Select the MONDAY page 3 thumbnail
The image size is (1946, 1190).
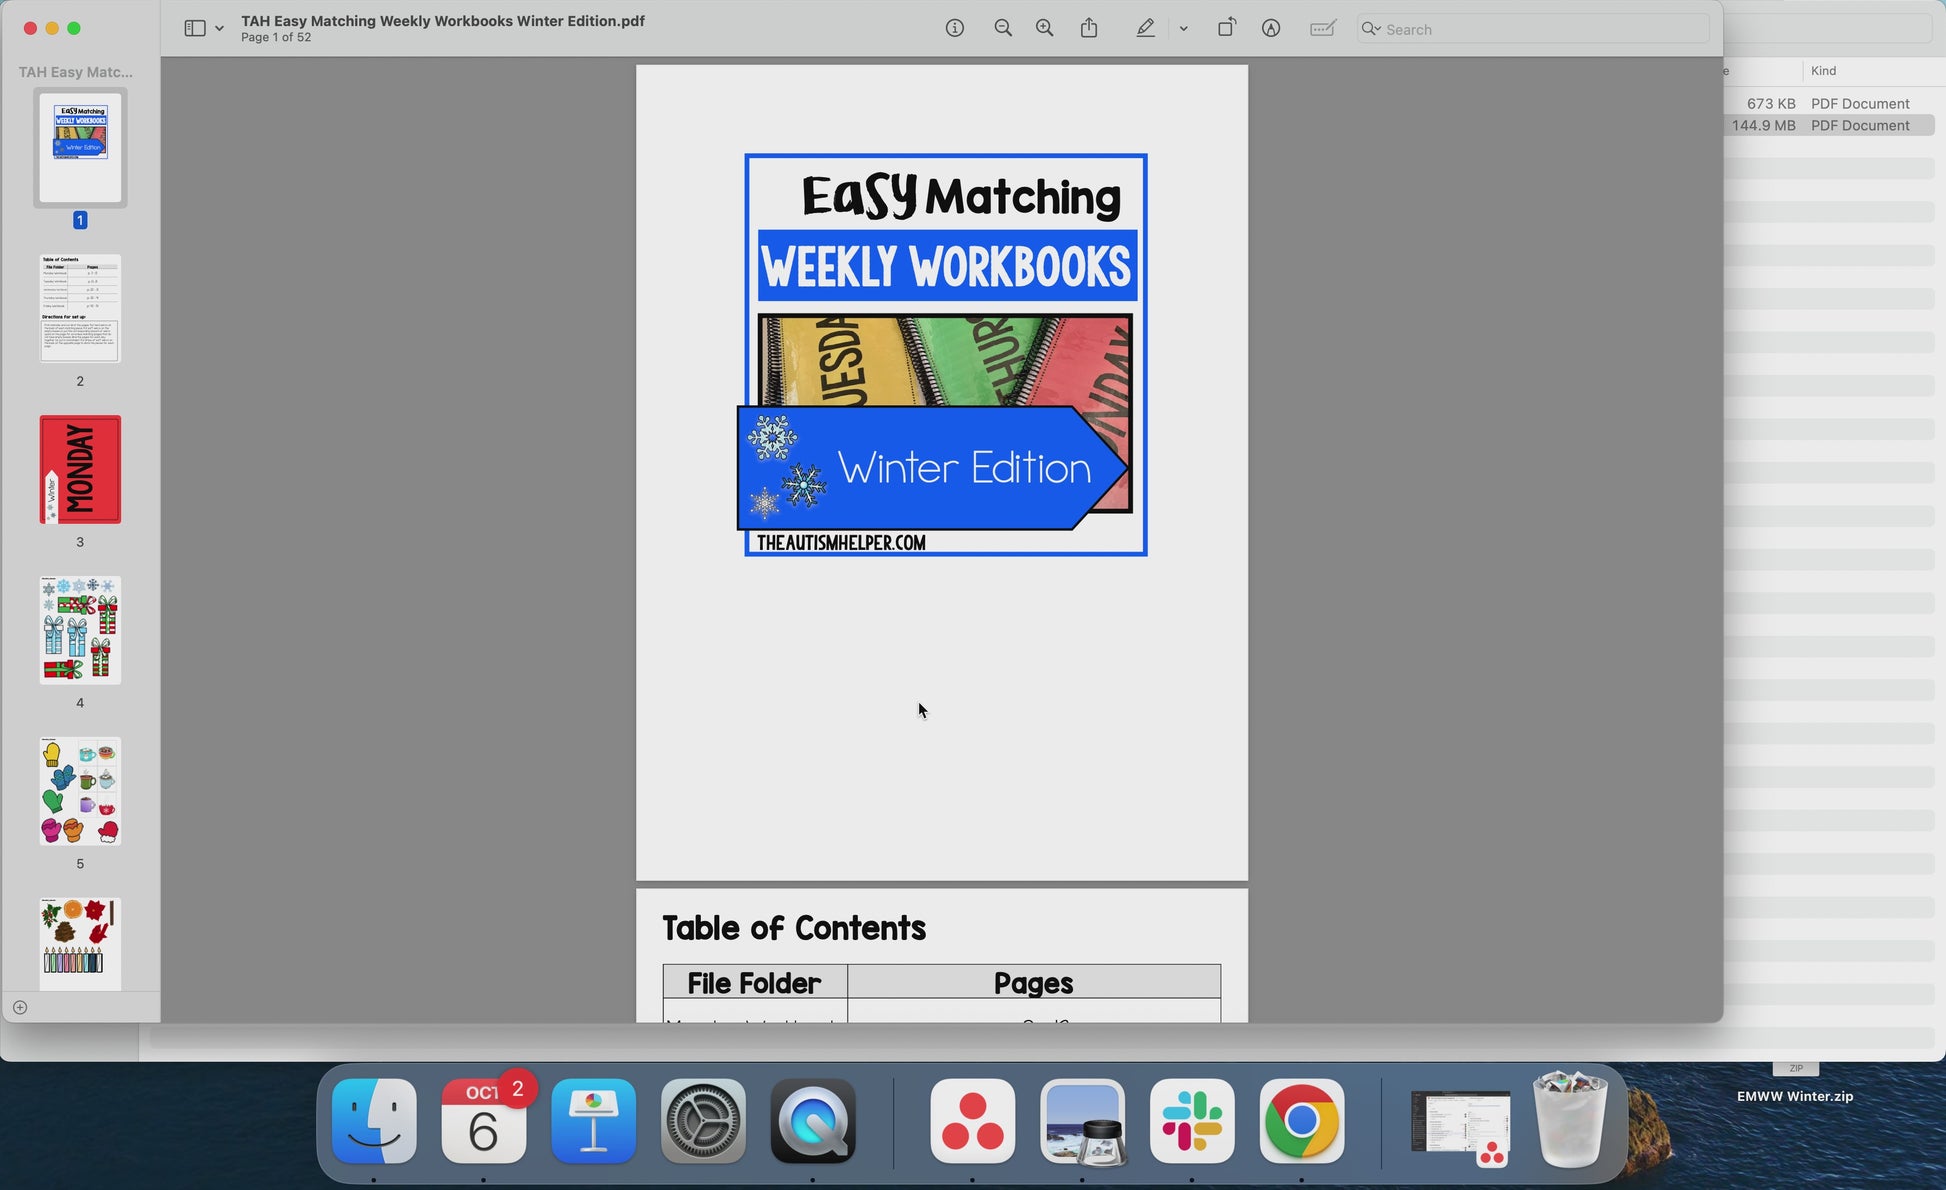80,470
